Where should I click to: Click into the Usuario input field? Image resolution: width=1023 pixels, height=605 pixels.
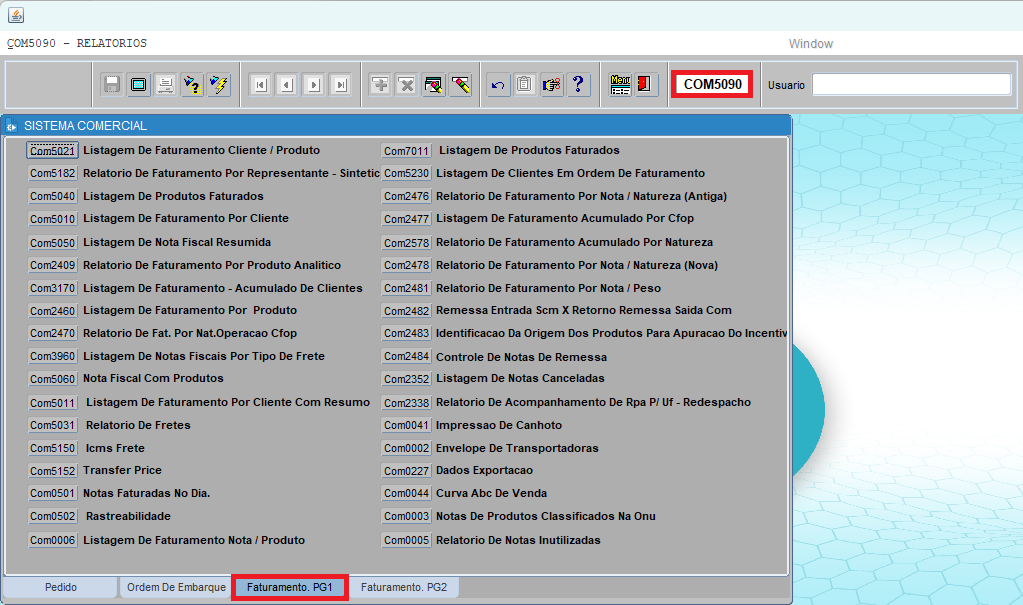(x=911, y=85)
